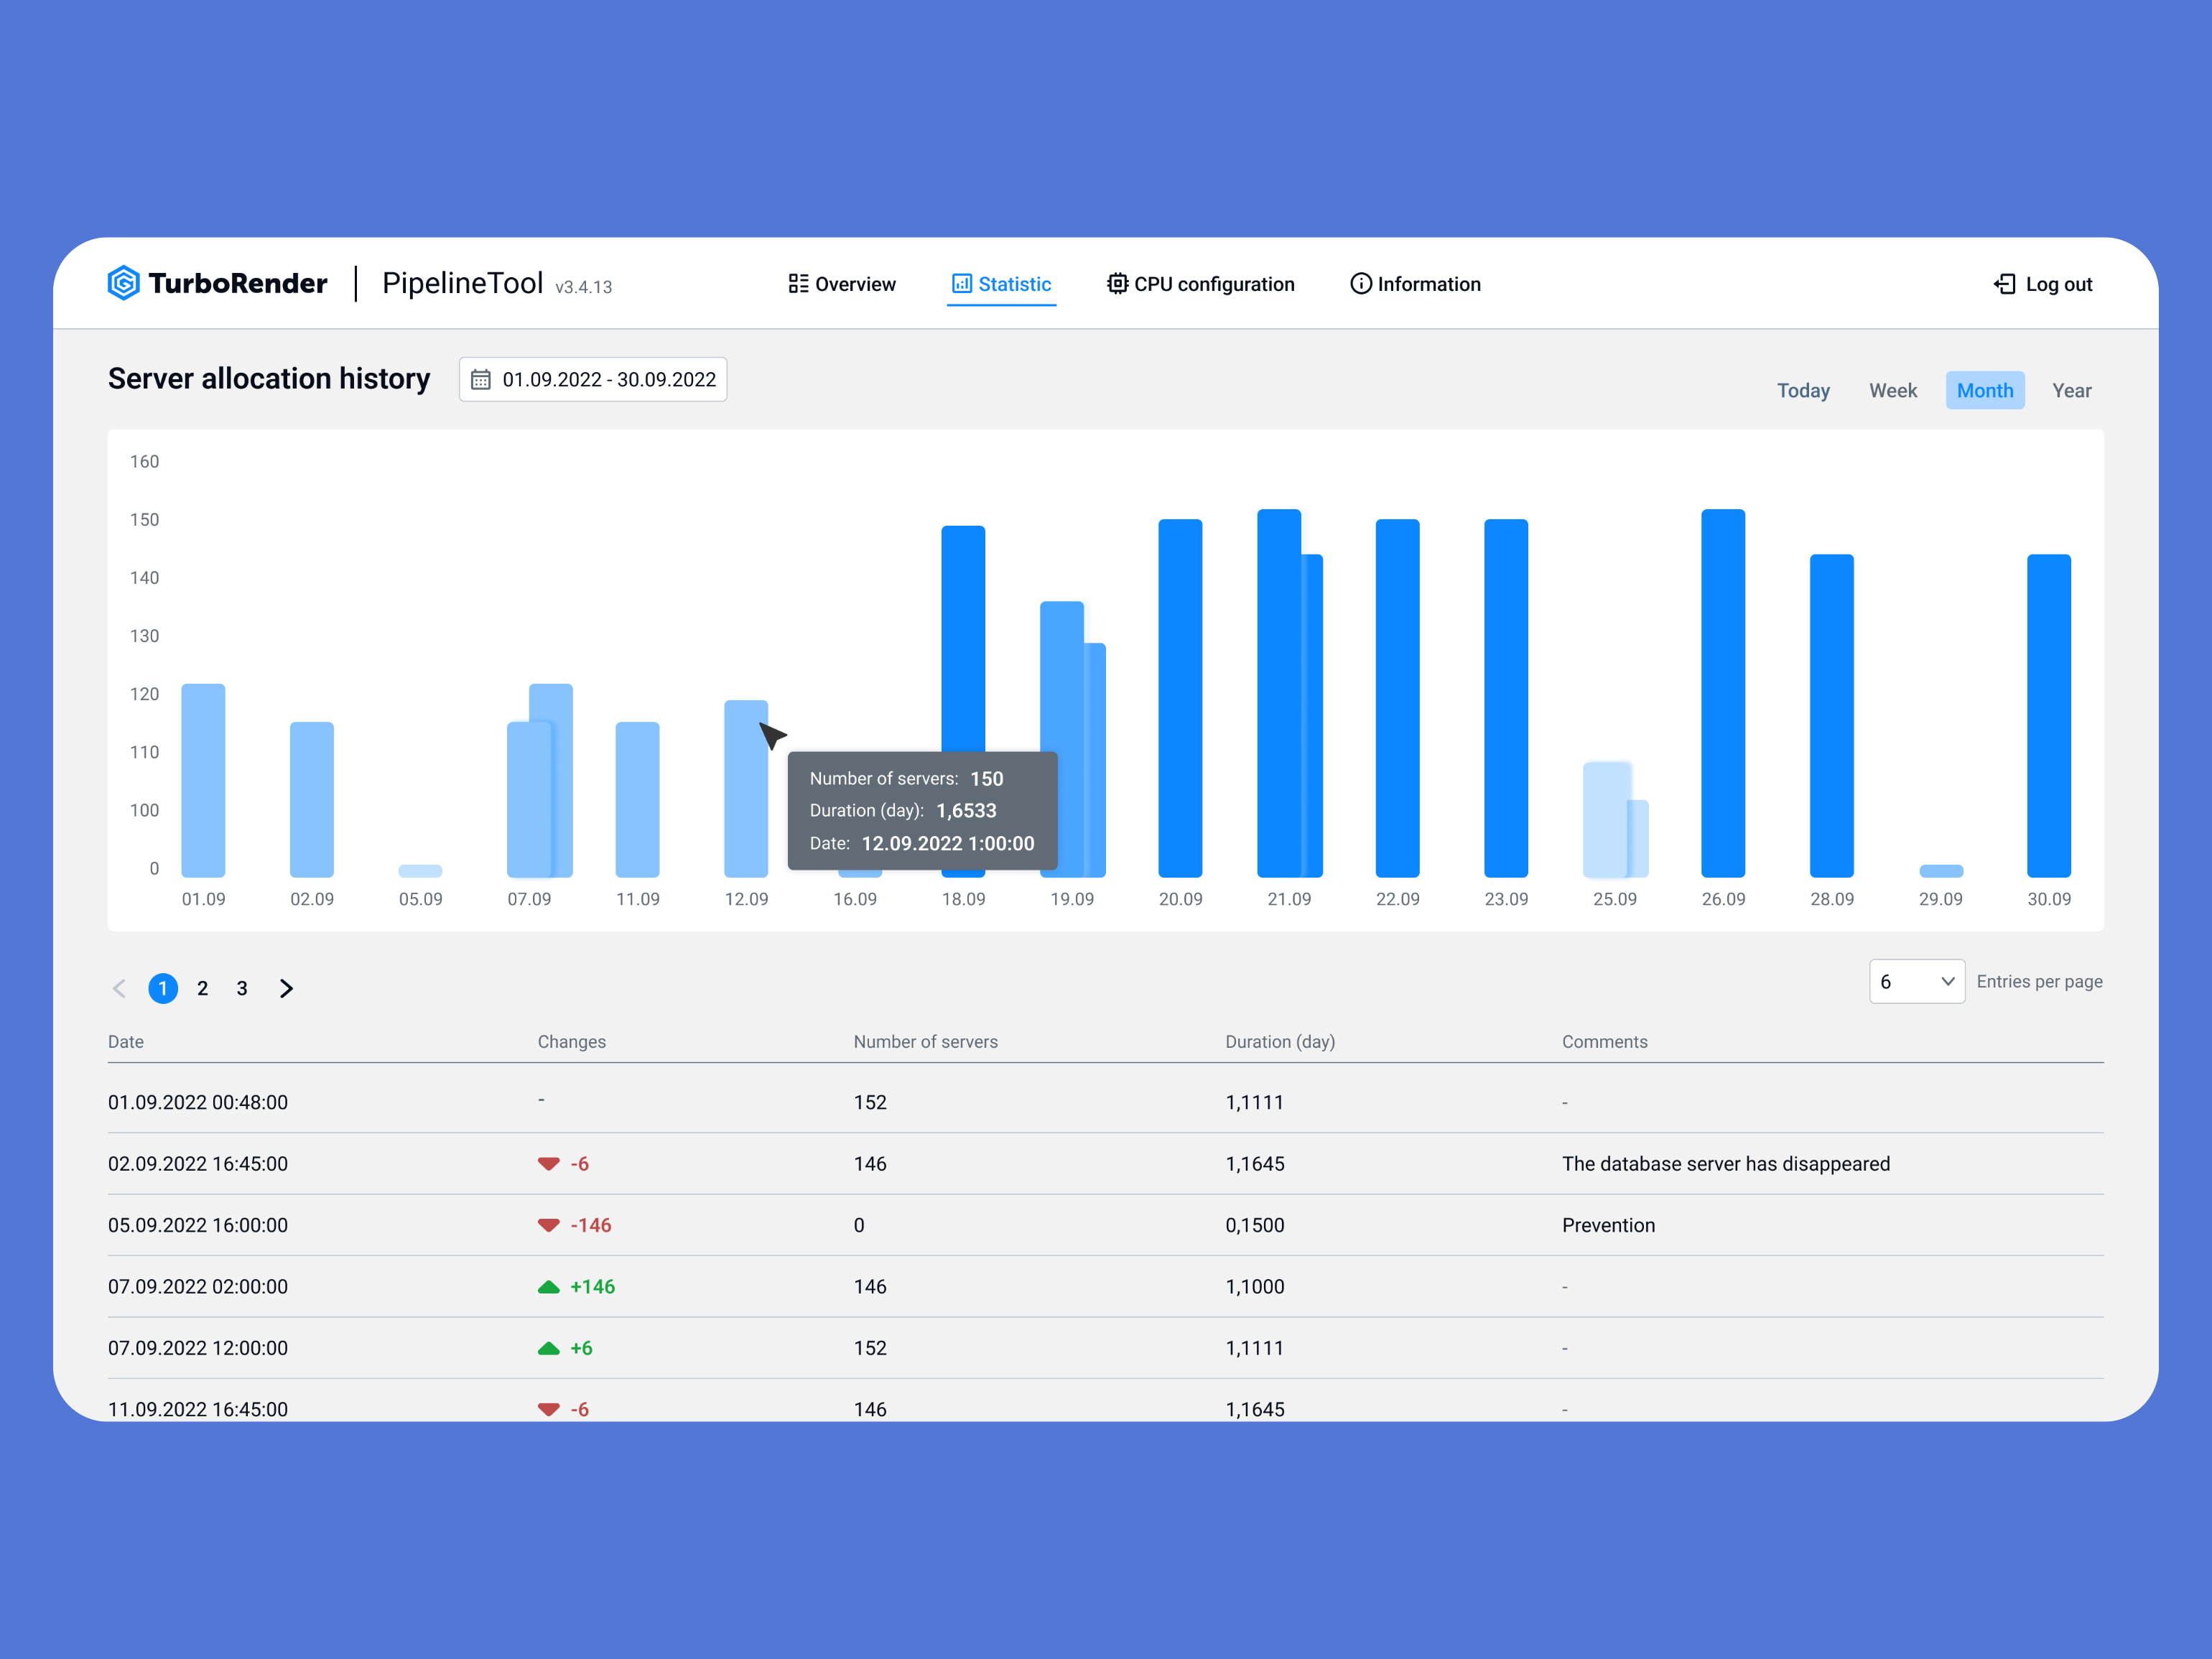Viewport: 2212px width, 1659px height.
Task: Go to next page using right chevron
Action: pos(287,988)
